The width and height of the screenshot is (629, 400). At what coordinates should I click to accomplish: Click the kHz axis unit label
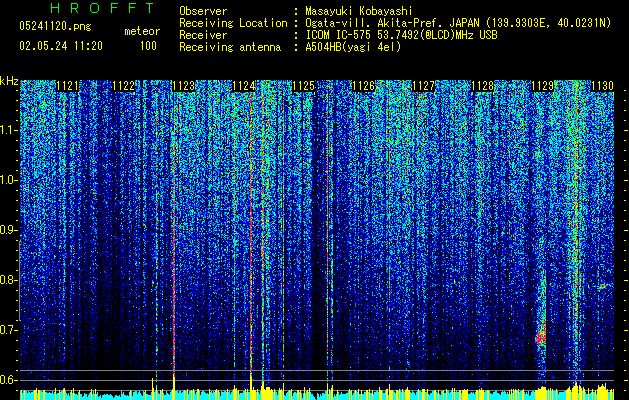9,81
